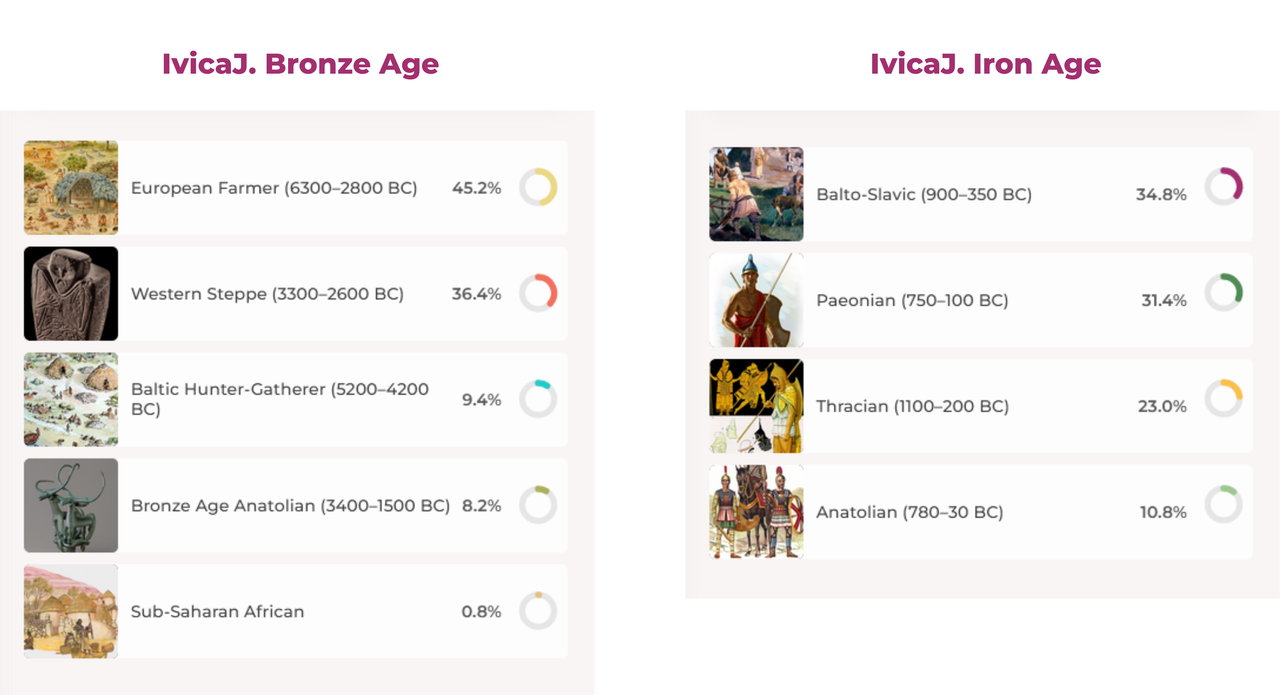Click the yellow European Farmer donut chart

pyautogui.click(x=538, y=188)
